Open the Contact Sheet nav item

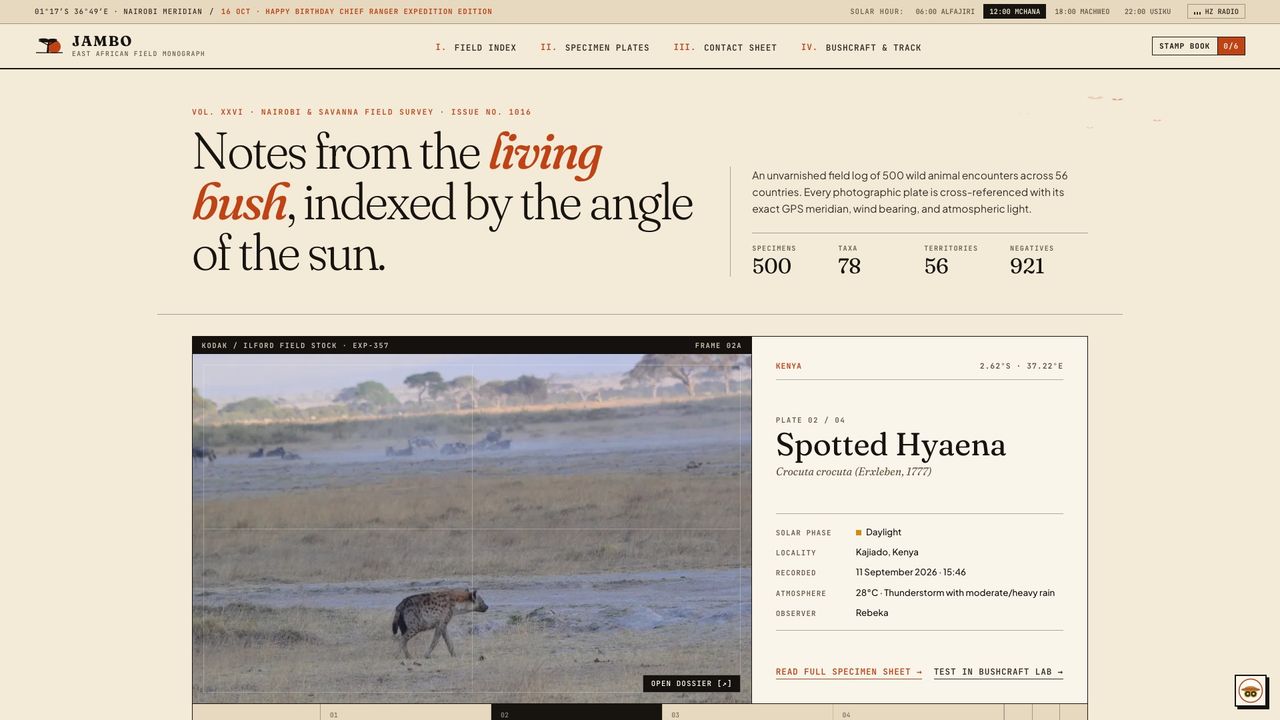725,47
